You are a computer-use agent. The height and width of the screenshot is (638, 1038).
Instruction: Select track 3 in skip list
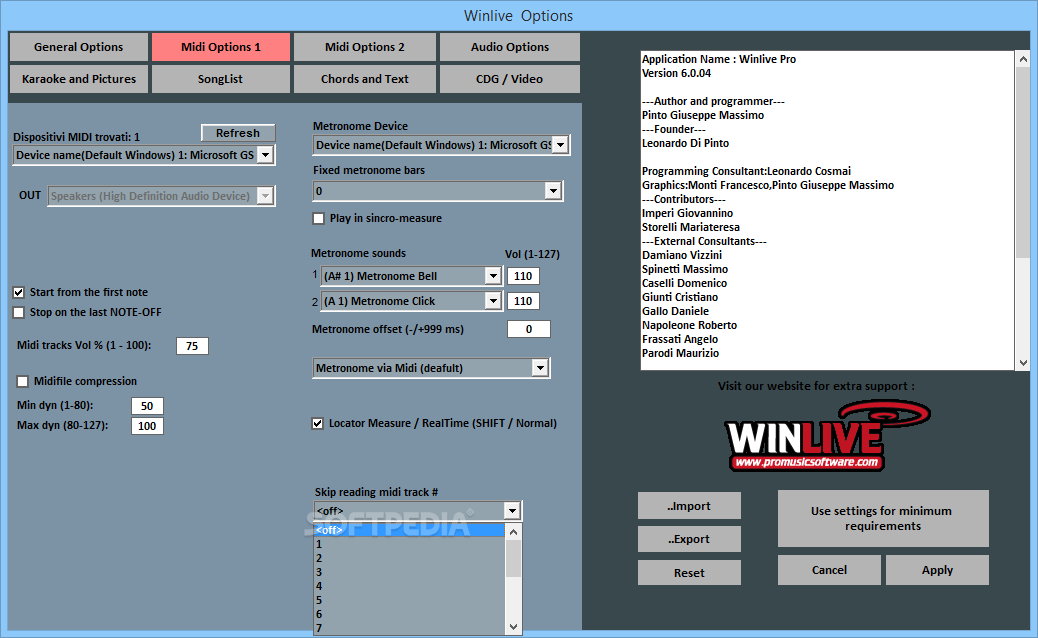pos(409,572)
